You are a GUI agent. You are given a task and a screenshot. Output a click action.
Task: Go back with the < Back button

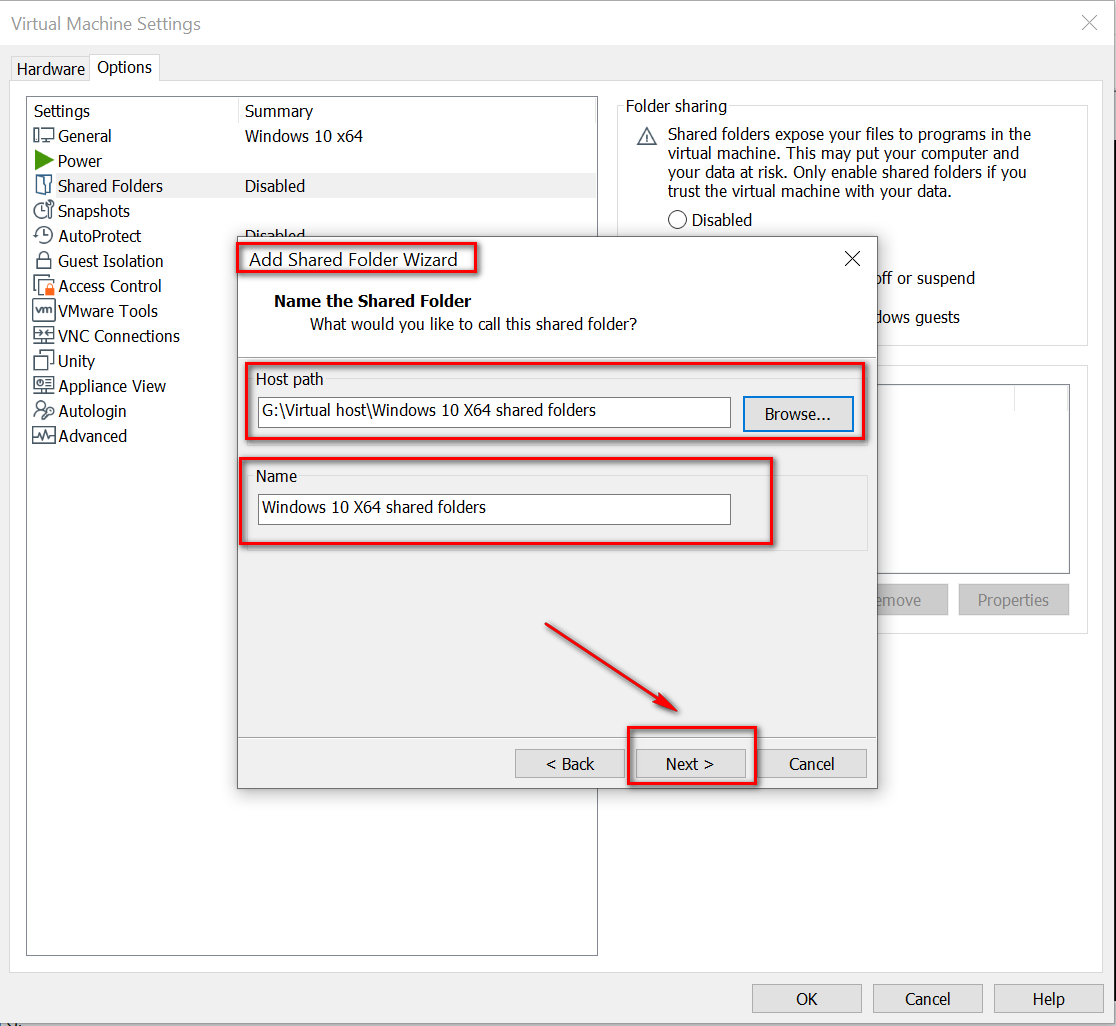point(569,763)
